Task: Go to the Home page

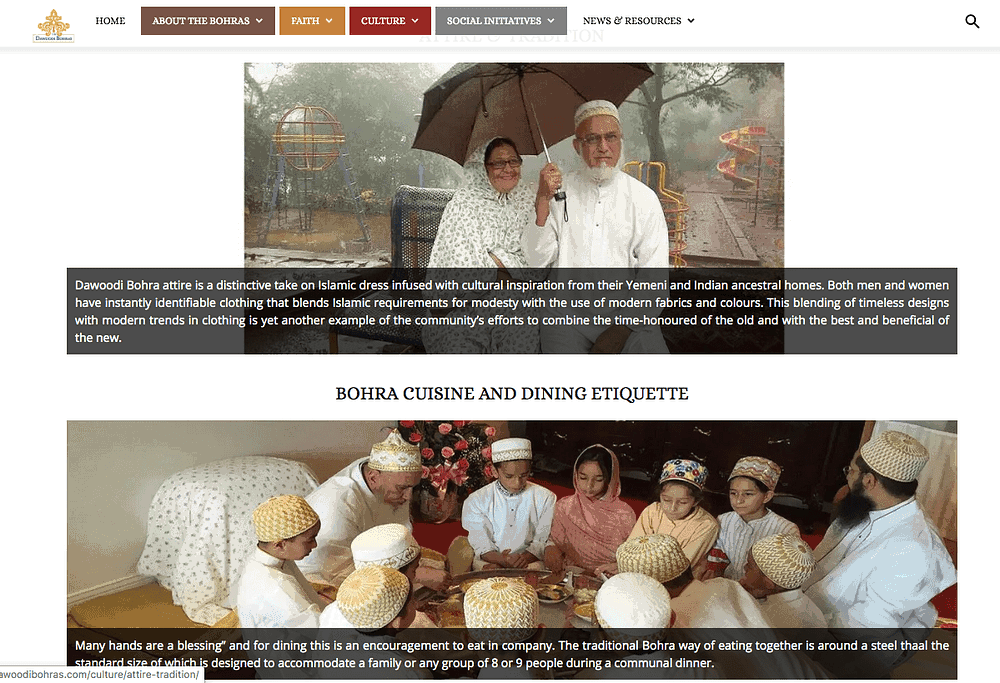Action: pos(110,20)
